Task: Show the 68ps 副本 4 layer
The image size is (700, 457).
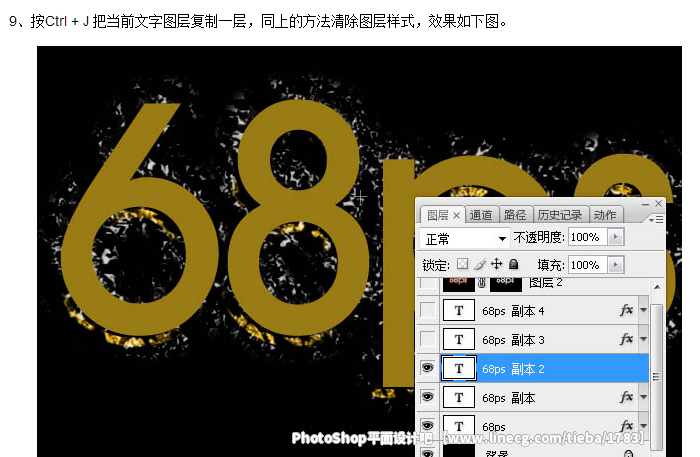Action: (x=427, y=311)
